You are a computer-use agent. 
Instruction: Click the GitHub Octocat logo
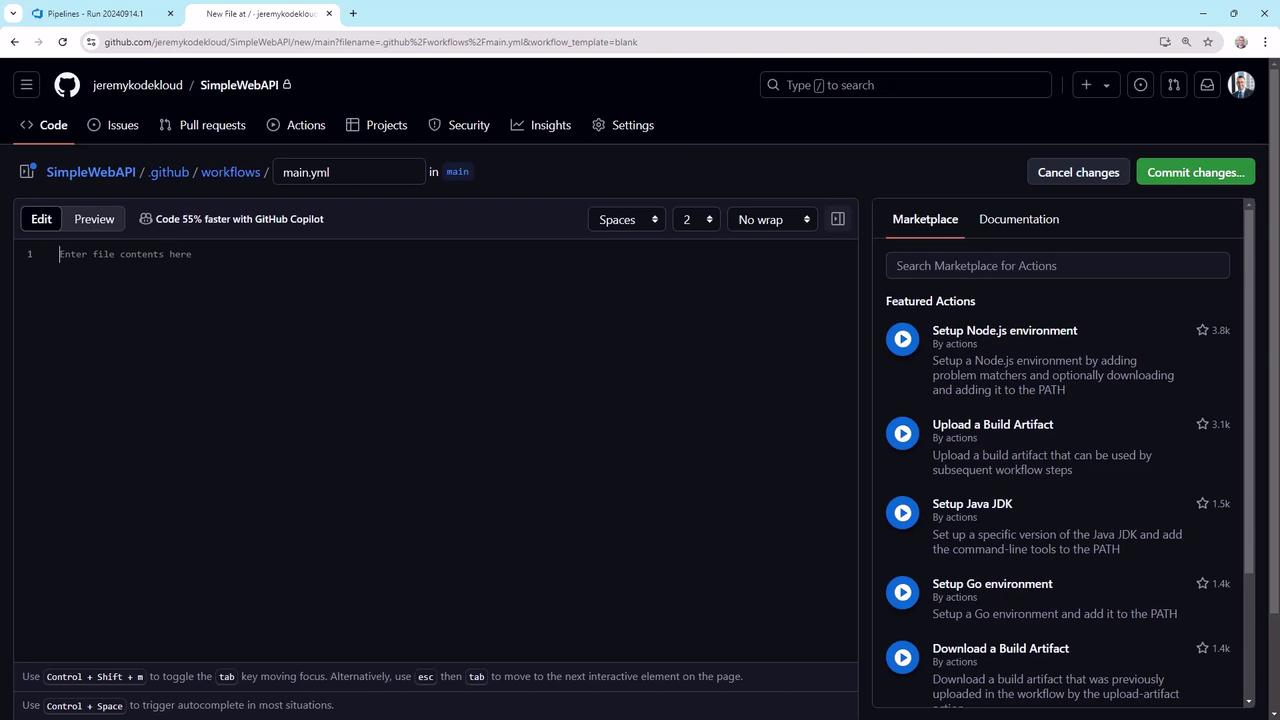coord(67,85)
